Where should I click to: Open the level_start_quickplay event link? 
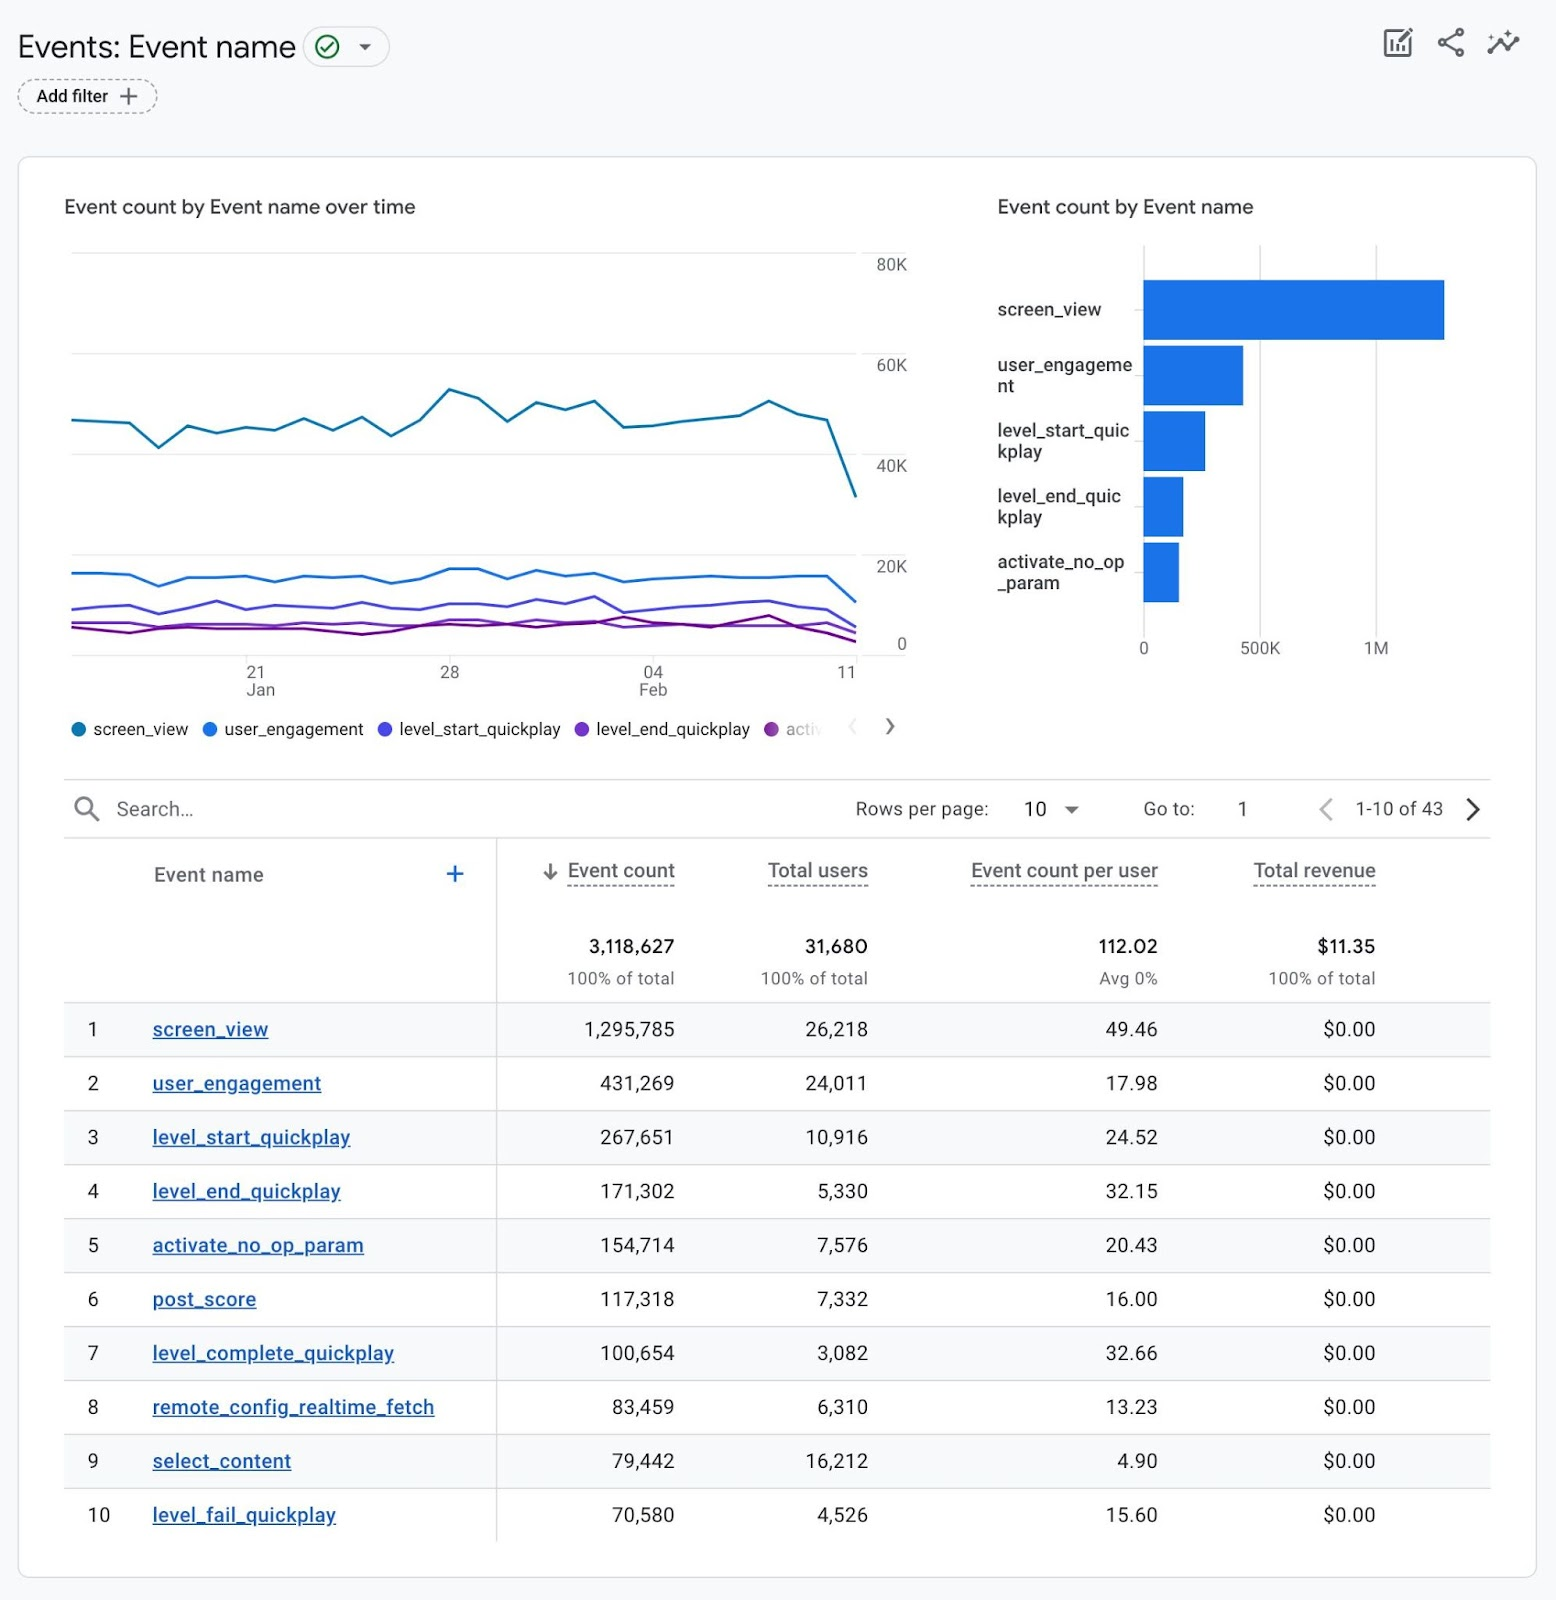[251, 1137]
